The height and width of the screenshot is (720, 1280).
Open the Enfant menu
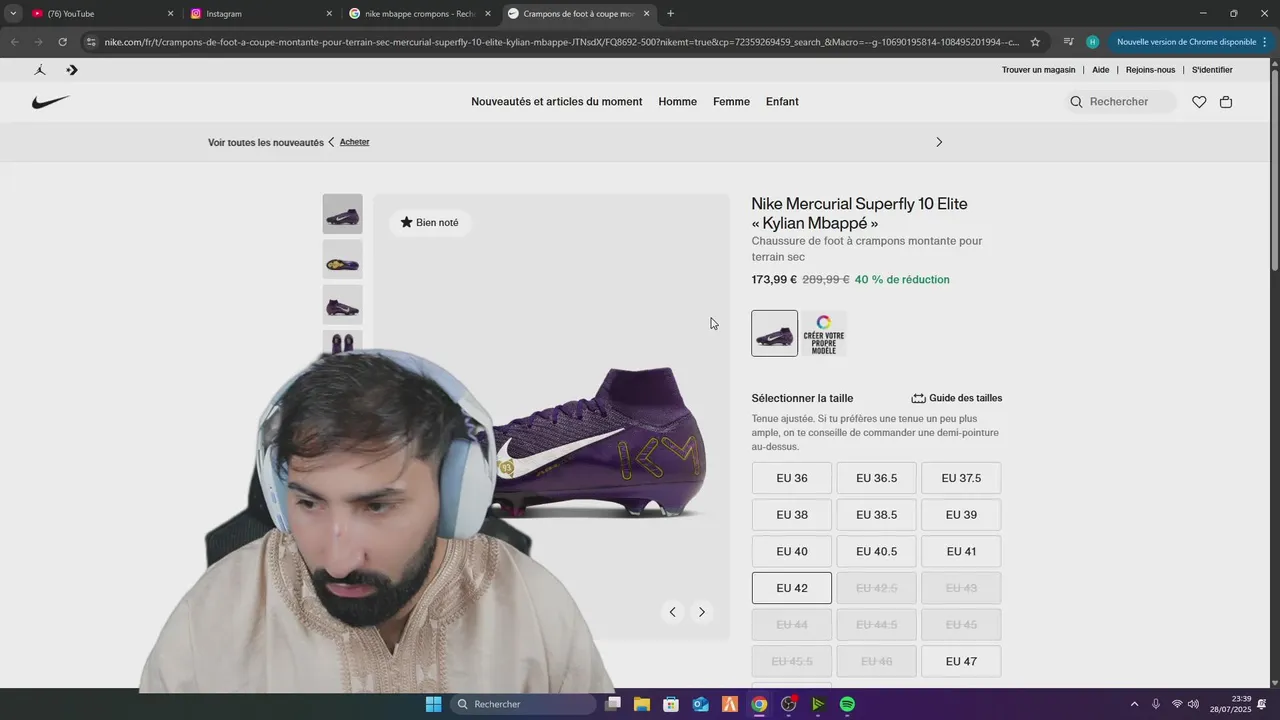point(782,102)
